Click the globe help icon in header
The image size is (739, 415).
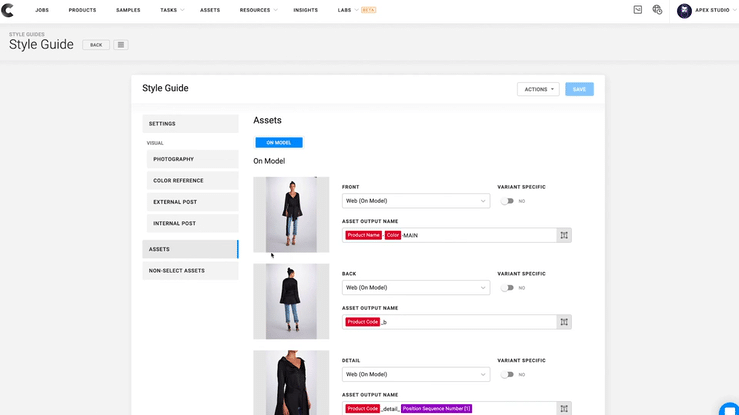coord(657,10)
